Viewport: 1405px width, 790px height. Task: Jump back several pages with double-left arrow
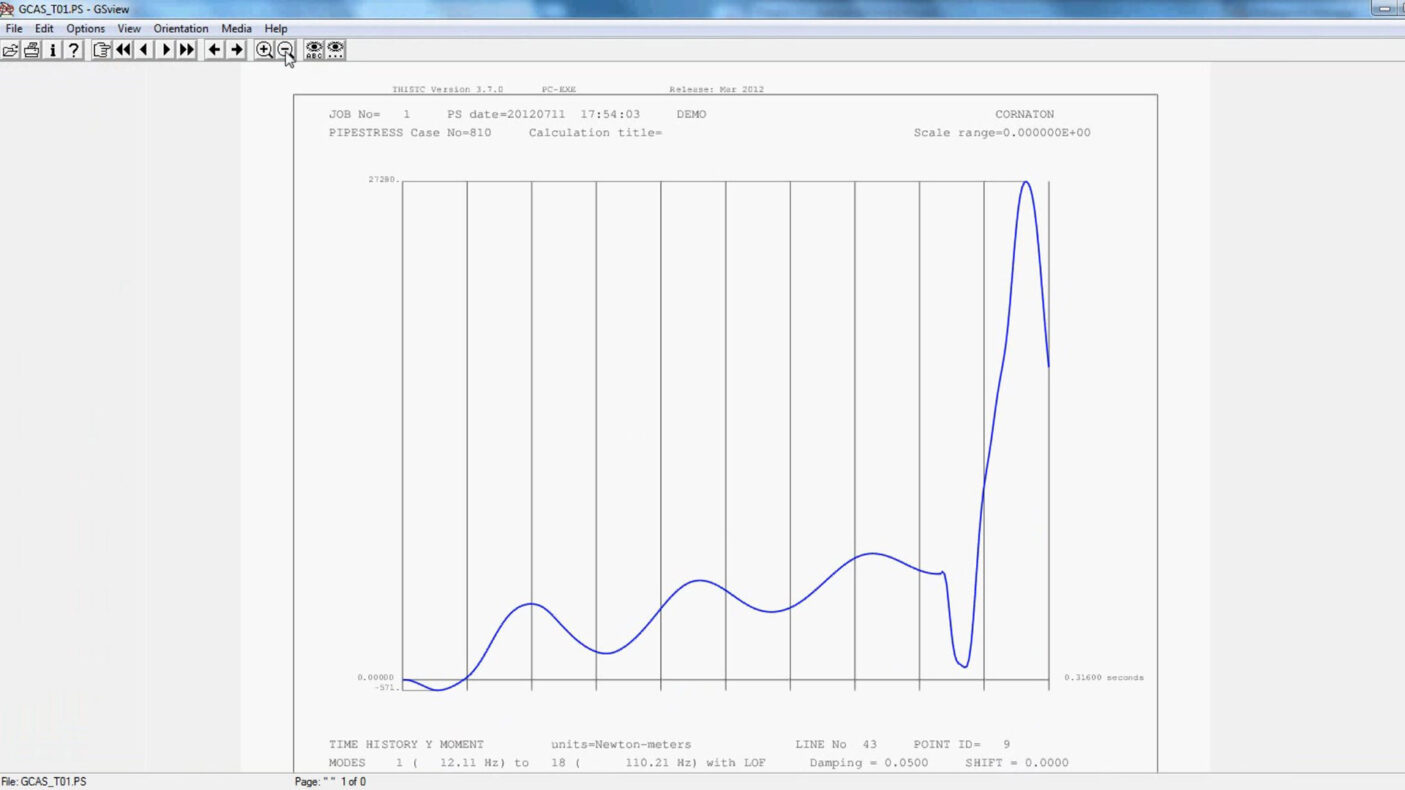pos(123,50)
